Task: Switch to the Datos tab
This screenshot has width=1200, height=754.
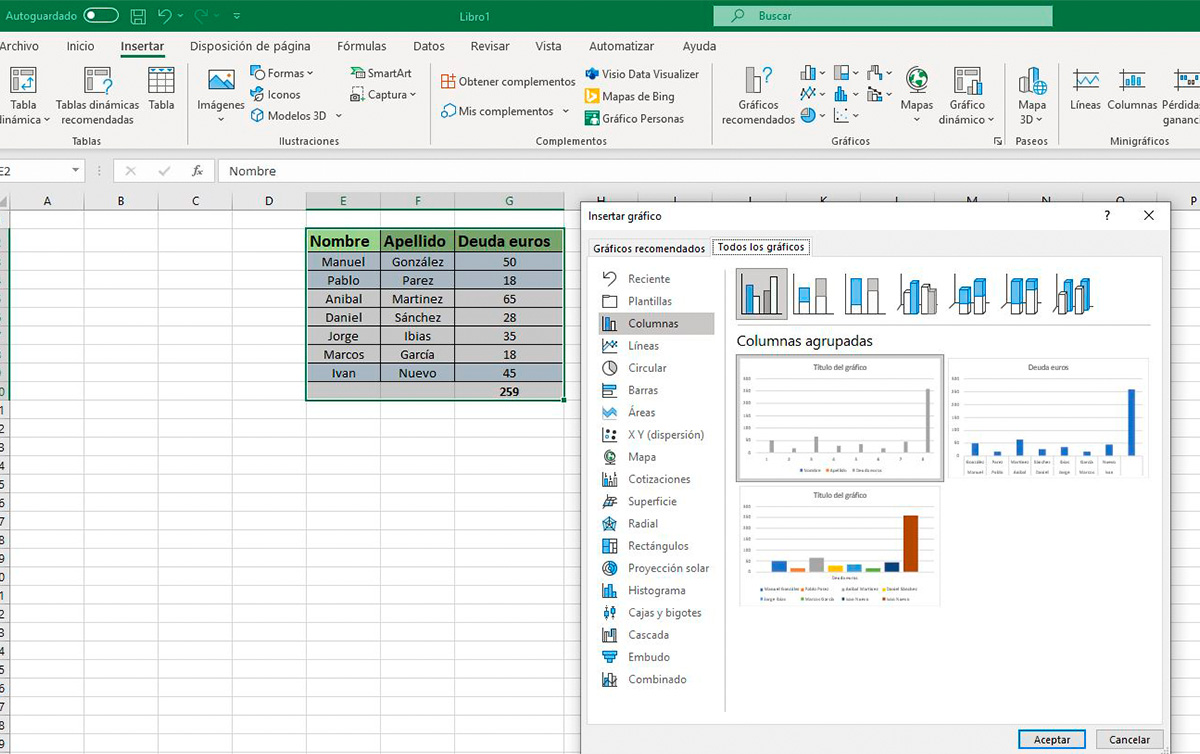Action: [x=429, y=46]
